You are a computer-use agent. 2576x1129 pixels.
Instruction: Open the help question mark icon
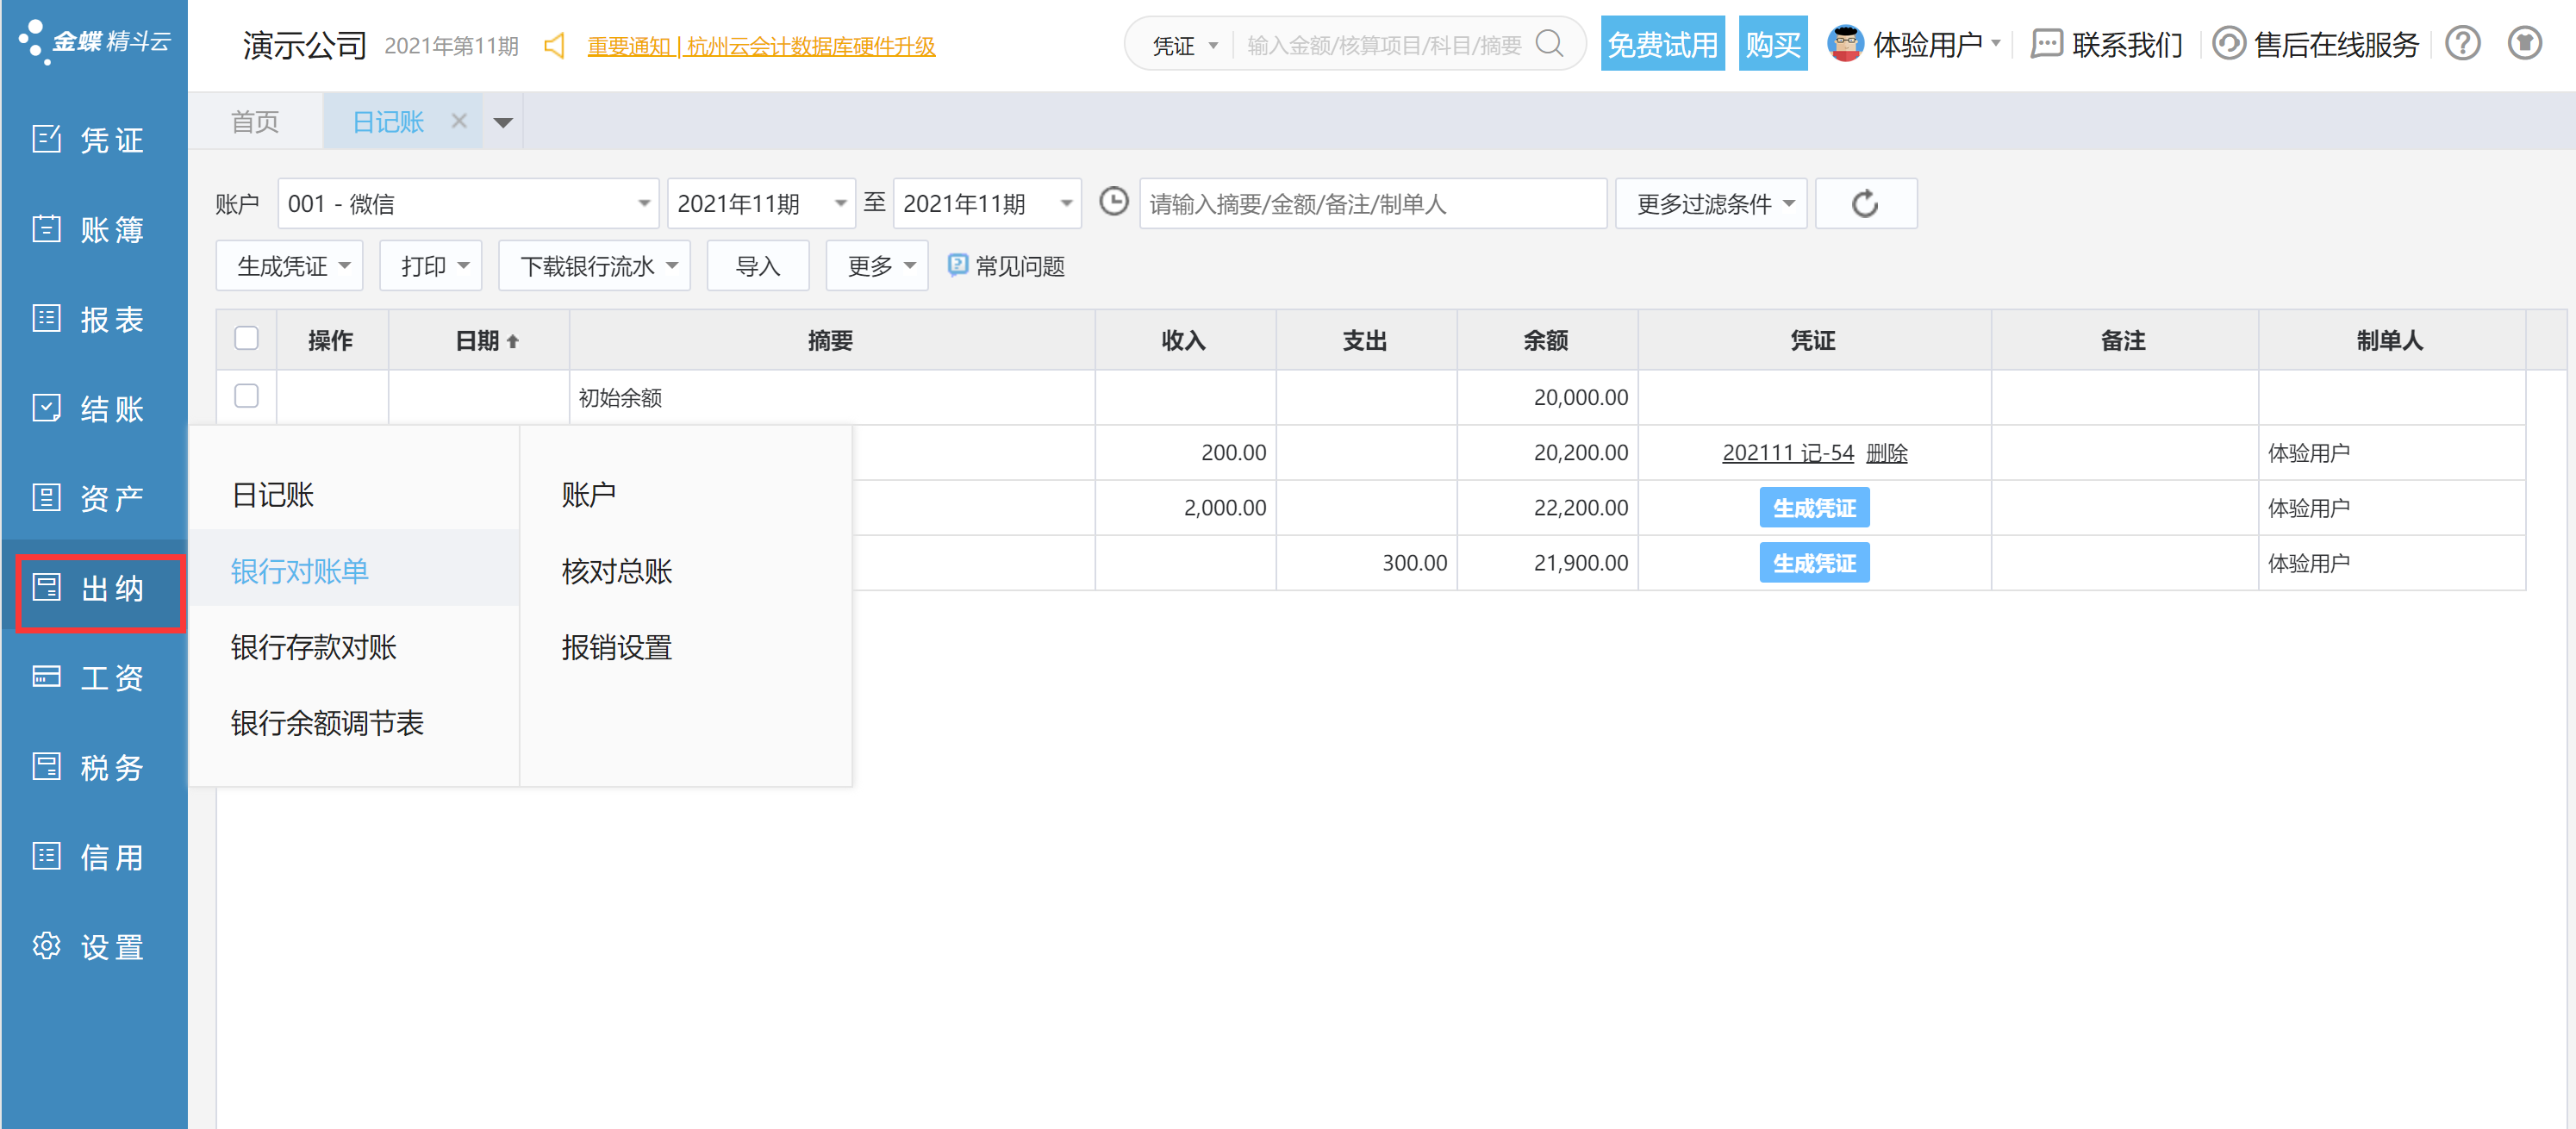(2463, 44)
